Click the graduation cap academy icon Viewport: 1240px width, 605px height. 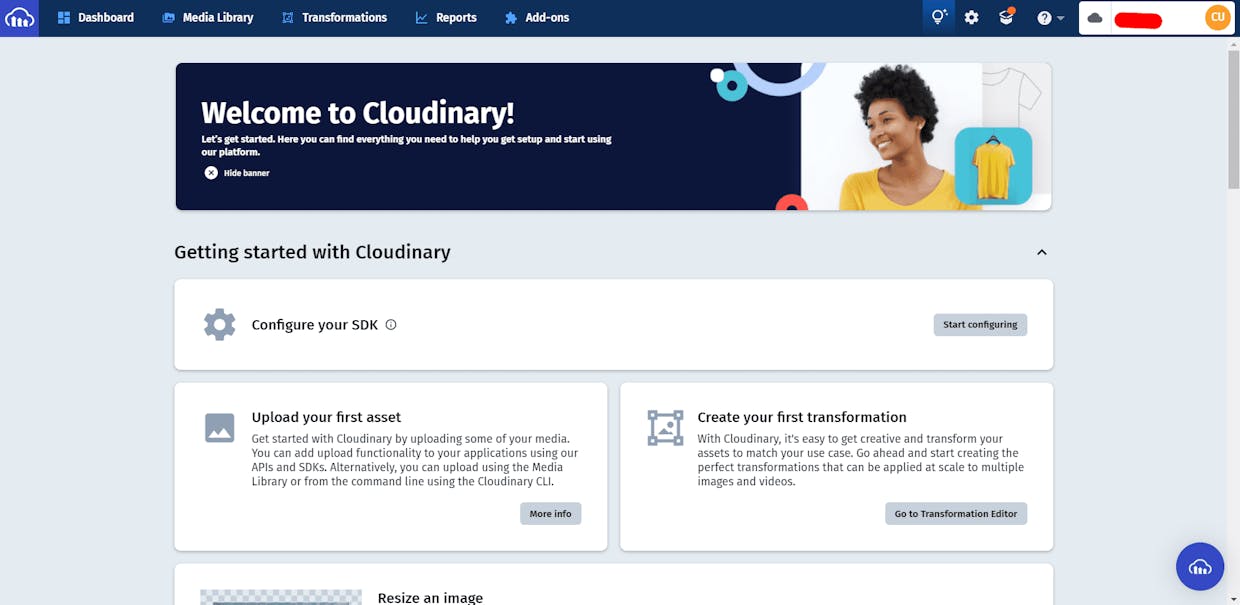coord(1007,17)
